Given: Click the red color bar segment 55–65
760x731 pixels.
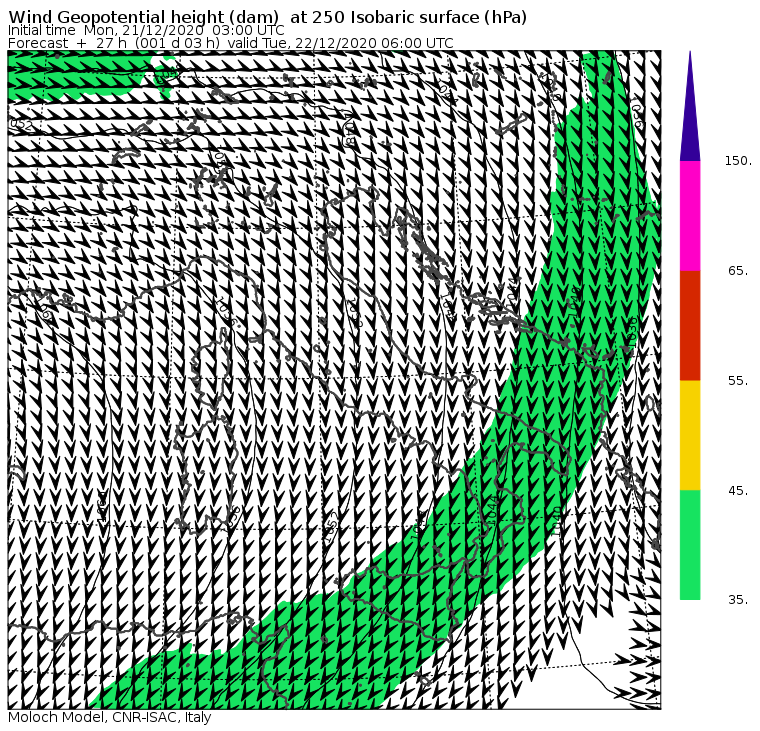Looking at the screenshot, I should tap(690, 325).
